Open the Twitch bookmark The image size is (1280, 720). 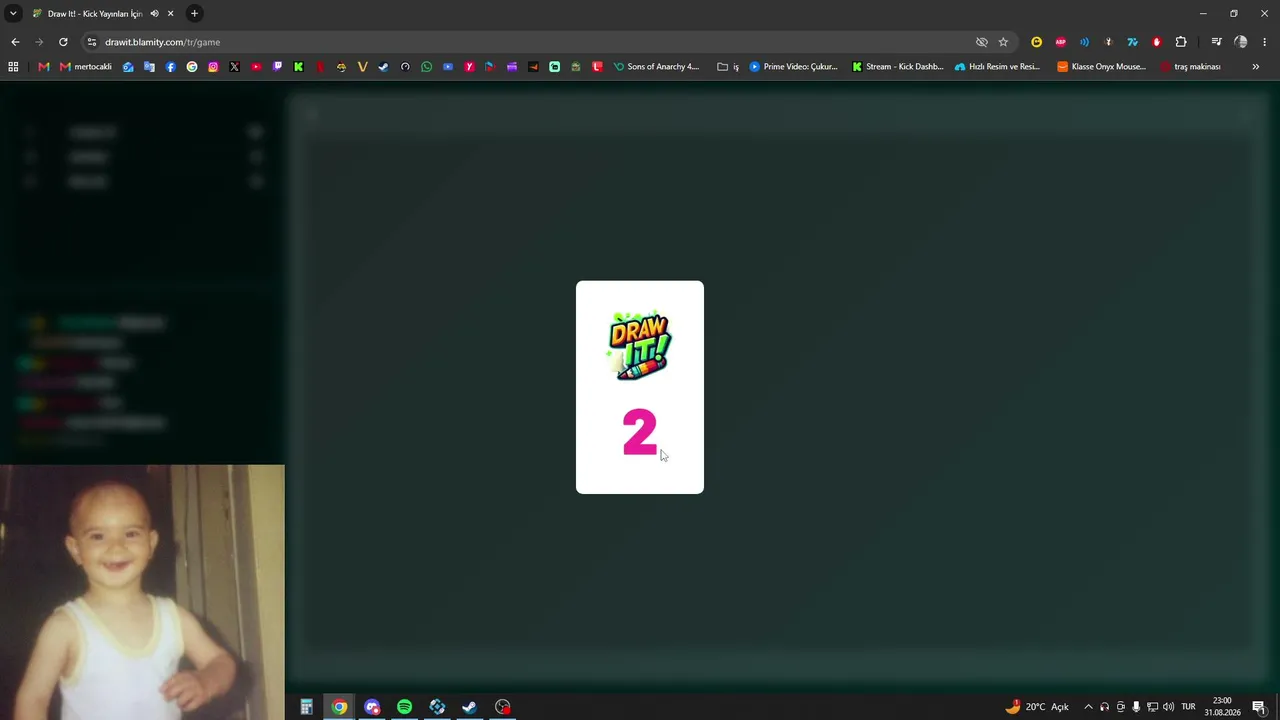[x=277, y=67]
